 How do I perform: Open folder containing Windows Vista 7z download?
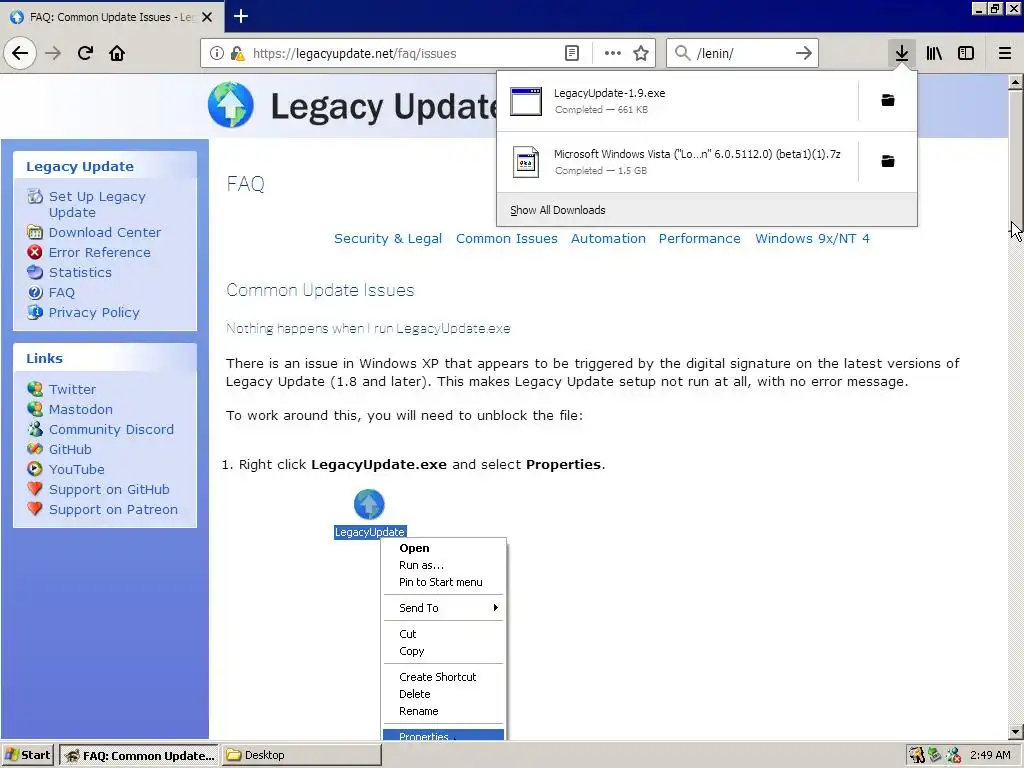pos(888,161)
